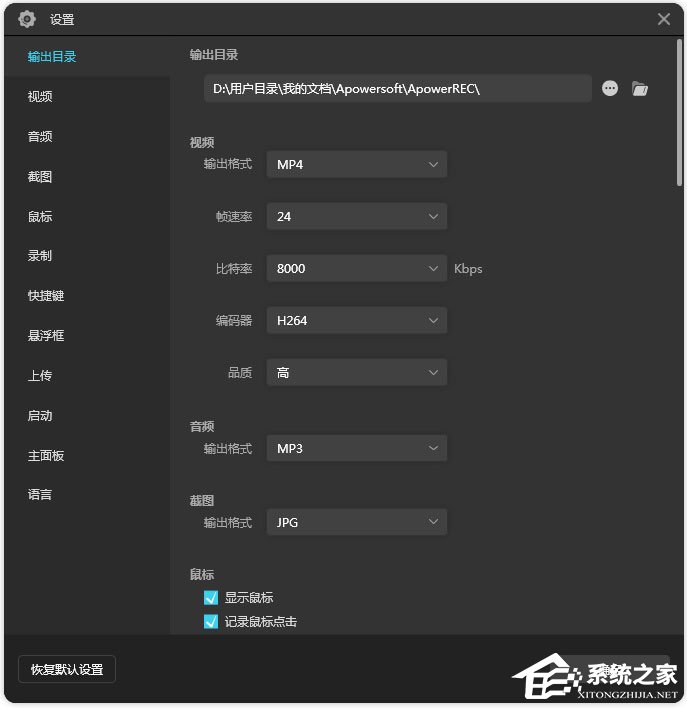Click the vertical scrollbar on the right

tap(680, 120)
